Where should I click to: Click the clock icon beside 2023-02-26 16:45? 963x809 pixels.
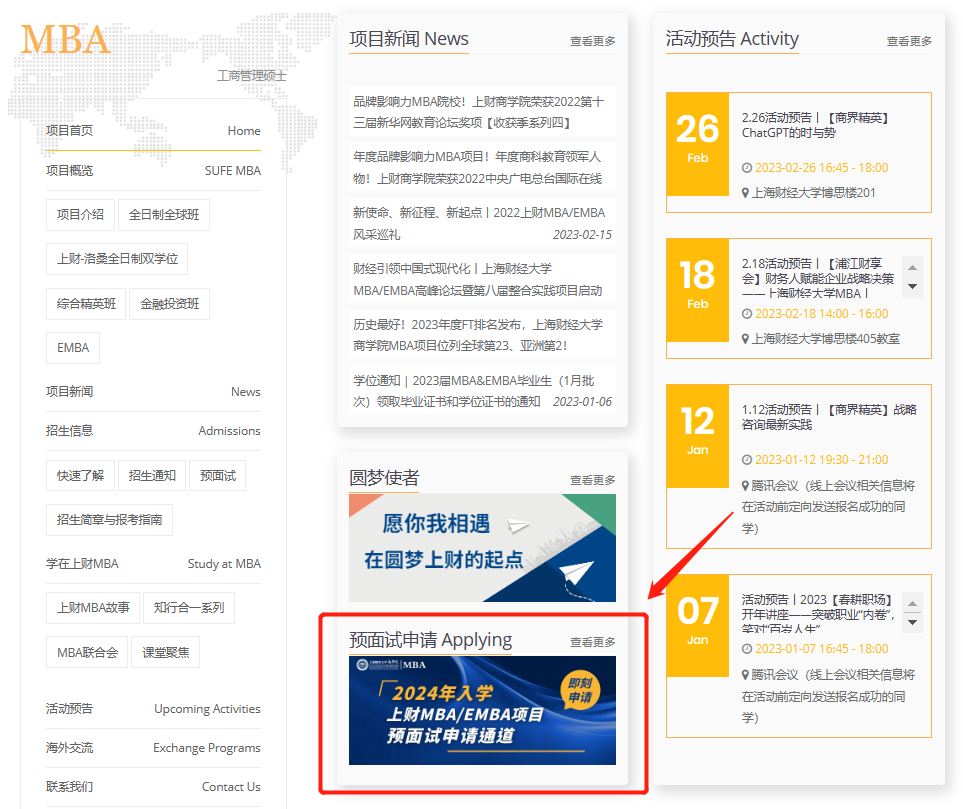[x=747, y=168]
